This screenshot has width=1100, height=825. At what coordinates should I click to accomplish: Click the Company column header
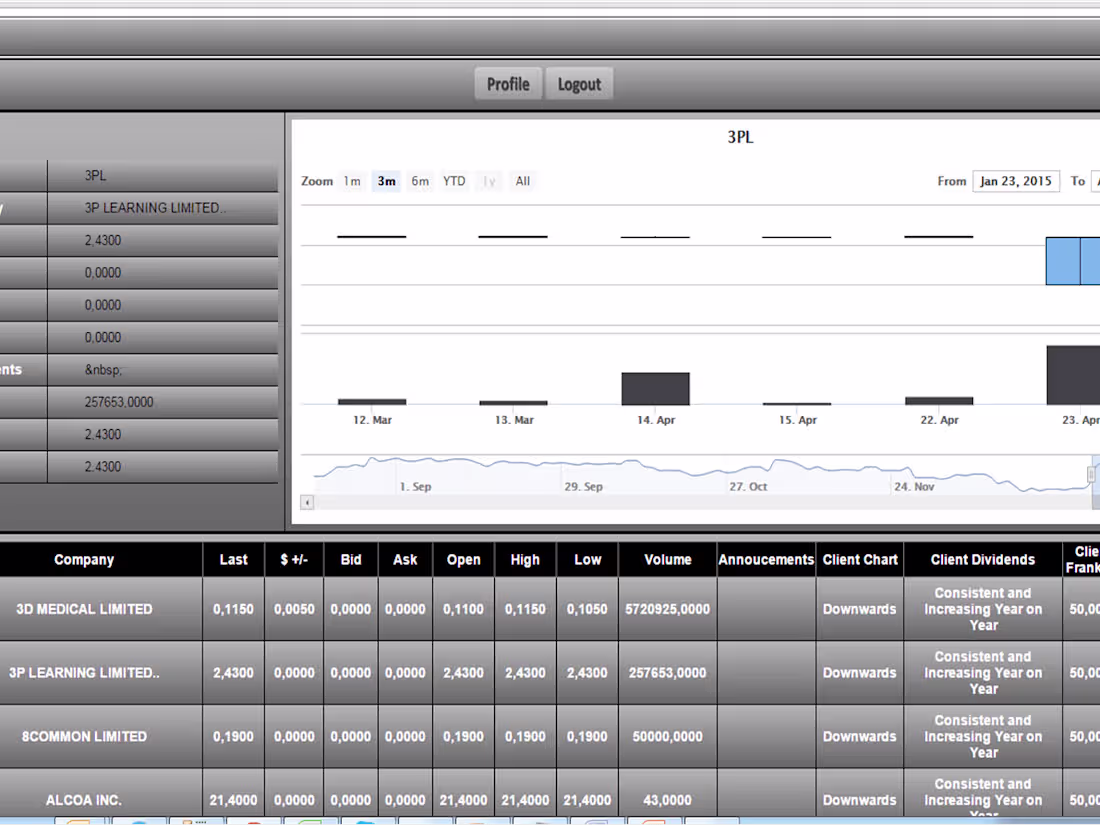coord(84,560)
